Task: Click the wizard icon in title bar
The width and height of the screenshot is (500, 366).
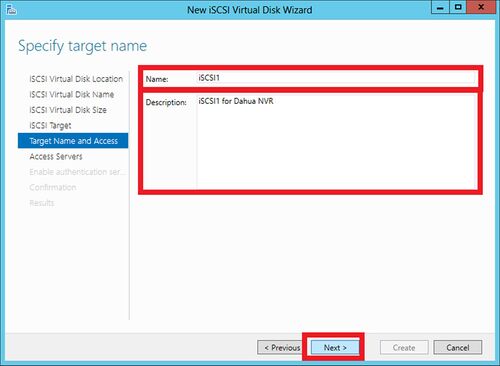Action: [x=11, y=9]
